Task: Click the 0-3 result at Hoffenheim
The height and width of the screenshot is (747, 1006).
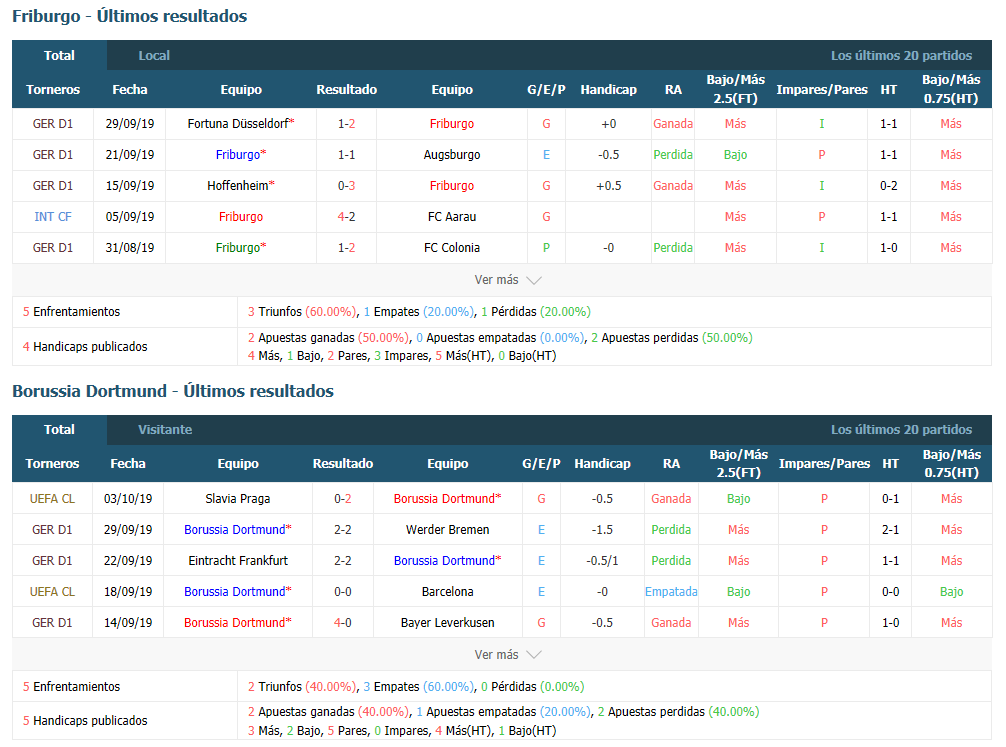Action: click(x=346, y=185)
